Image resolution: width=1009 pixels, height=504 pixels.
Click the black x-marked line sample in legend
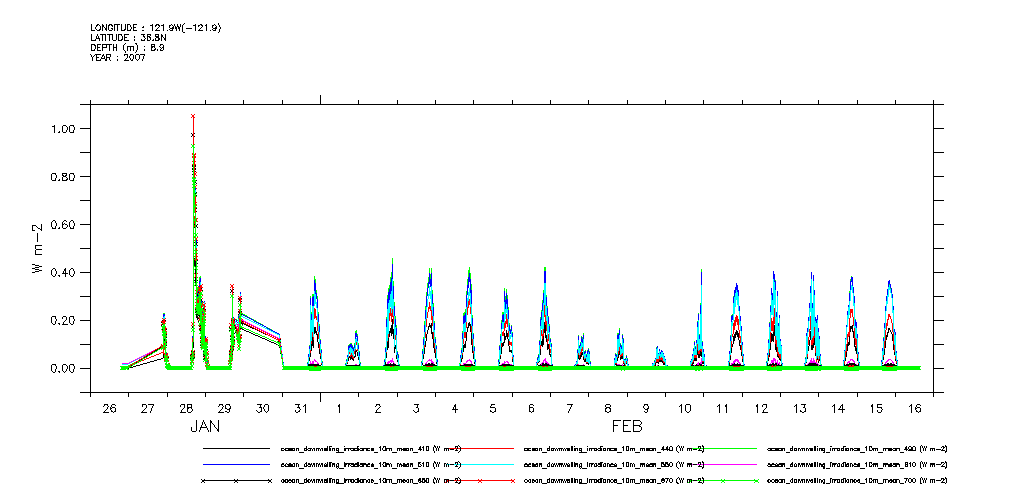[x=236, y=481]
